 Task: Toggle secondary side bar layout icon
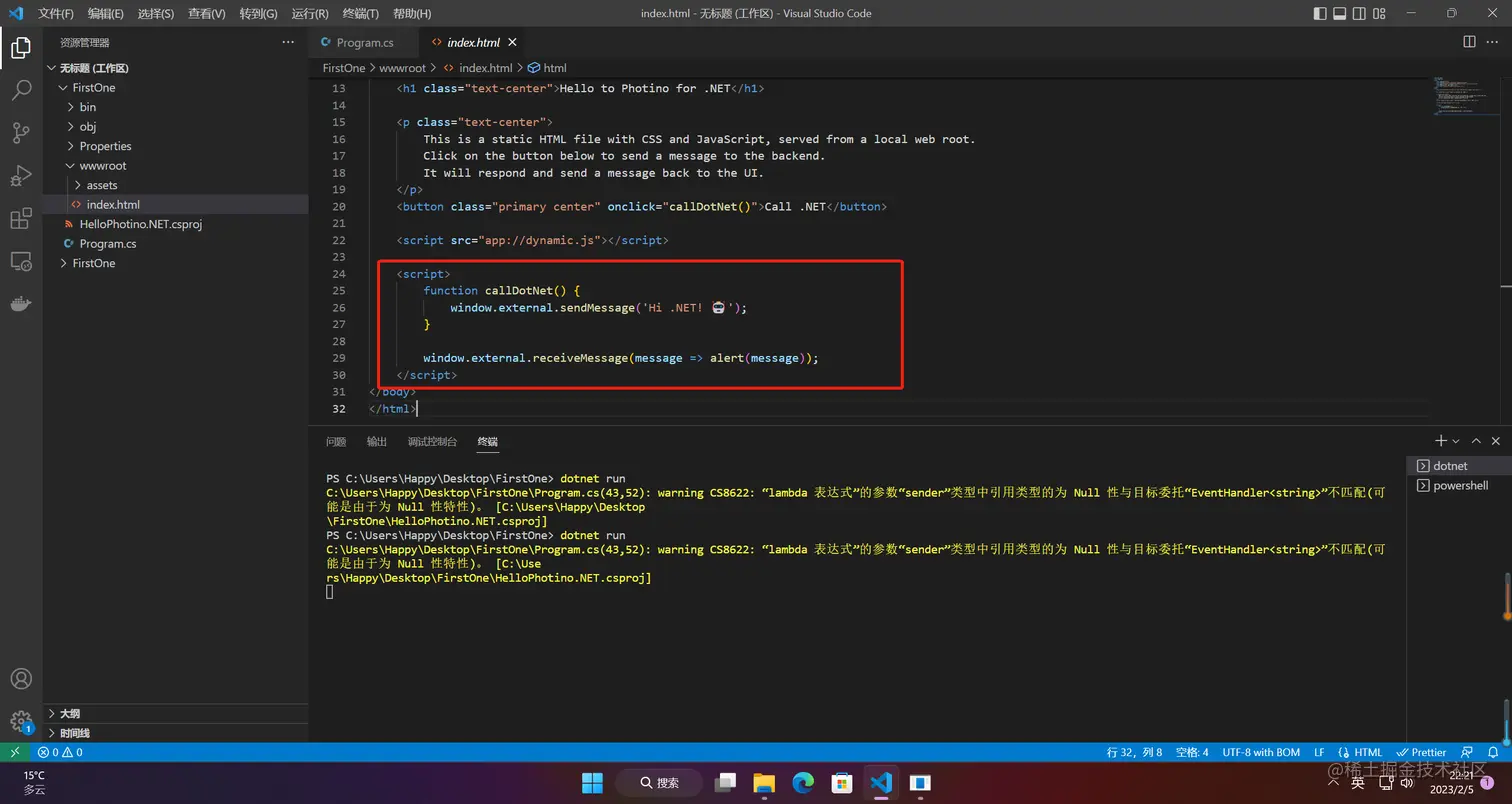click(x=1360, y=13)
